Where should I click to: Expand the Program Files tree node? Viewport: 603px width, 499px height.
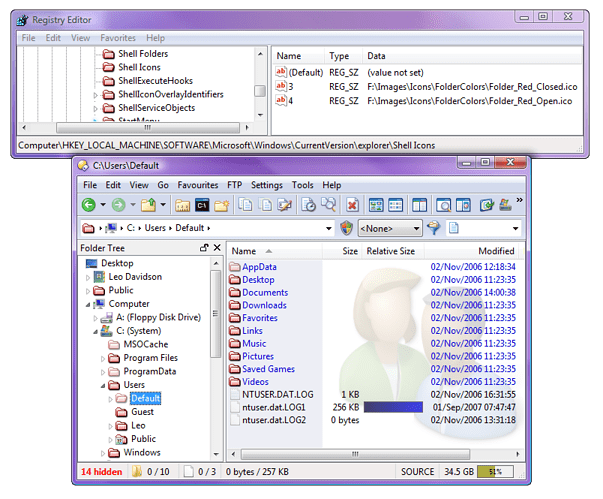(103, 358)
